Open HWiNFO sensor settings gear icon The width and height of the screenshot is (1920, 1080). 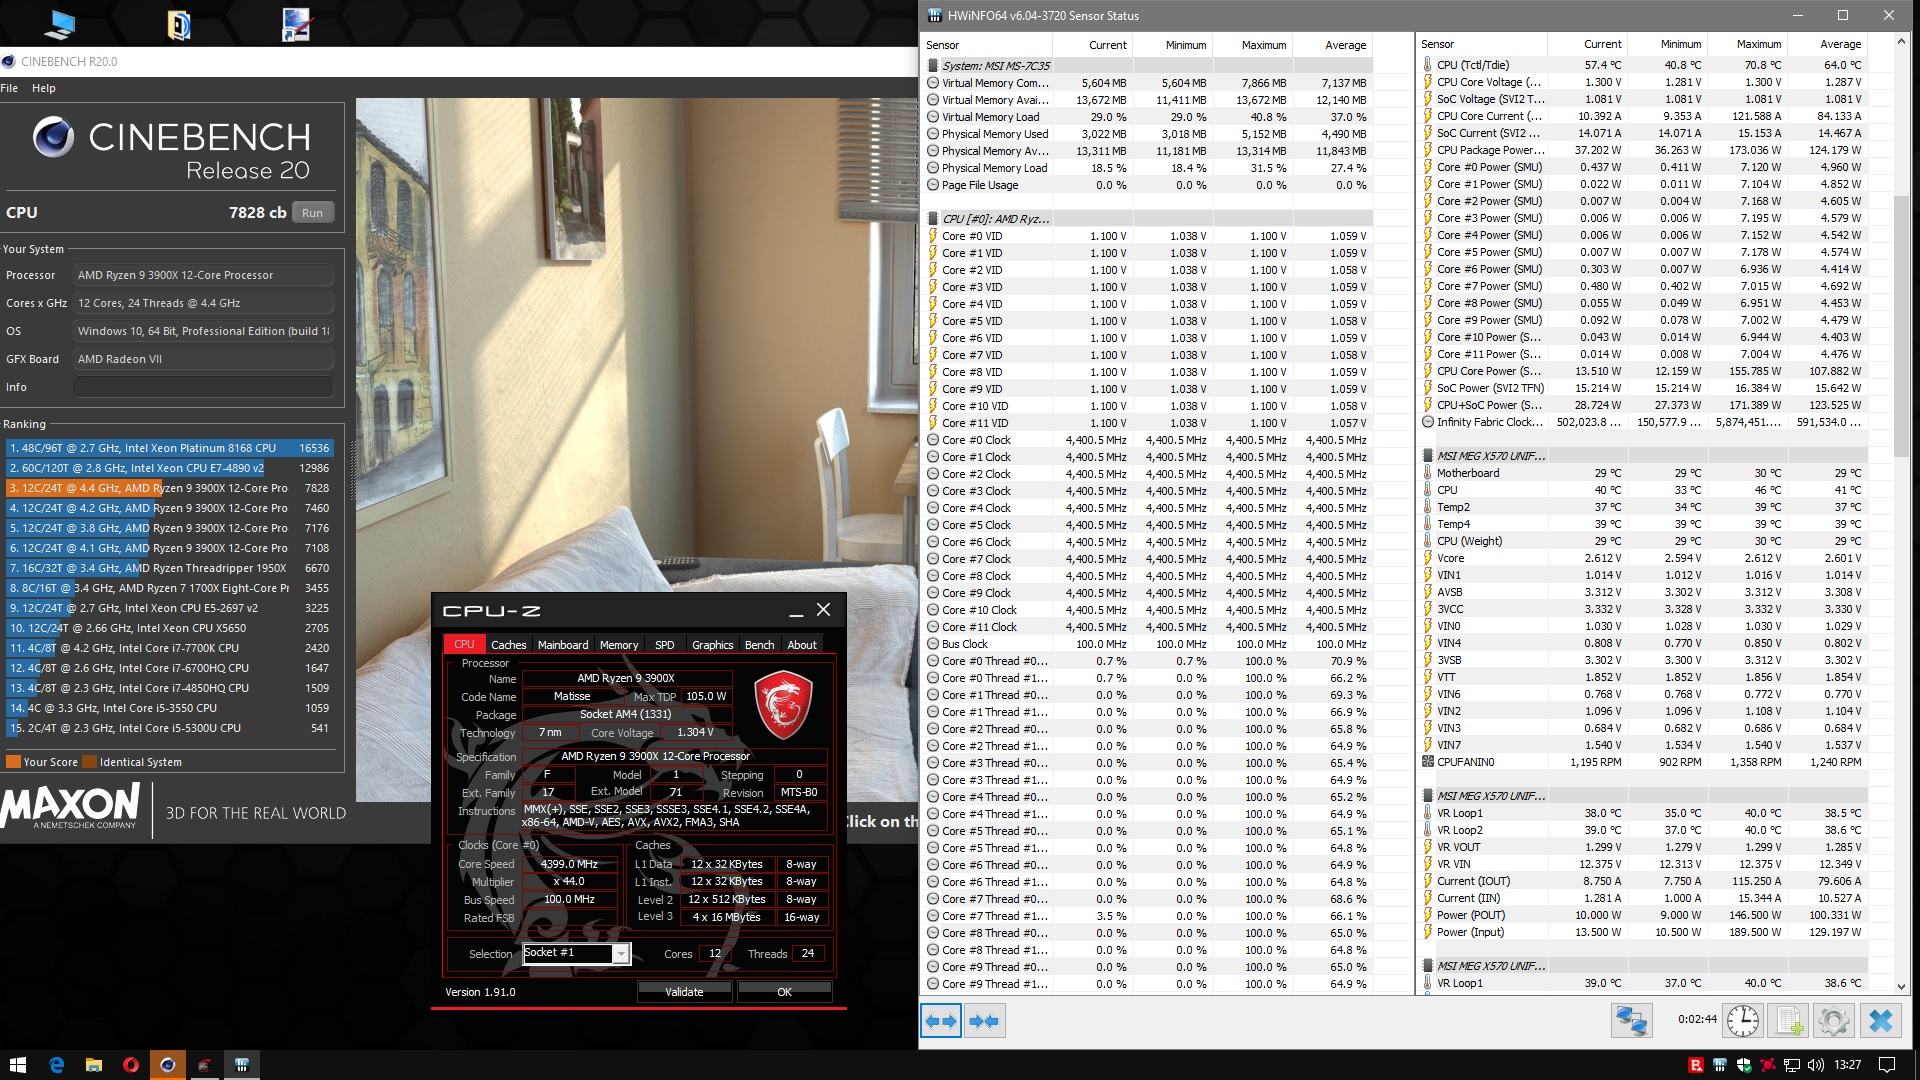tap(1833, 1021)
